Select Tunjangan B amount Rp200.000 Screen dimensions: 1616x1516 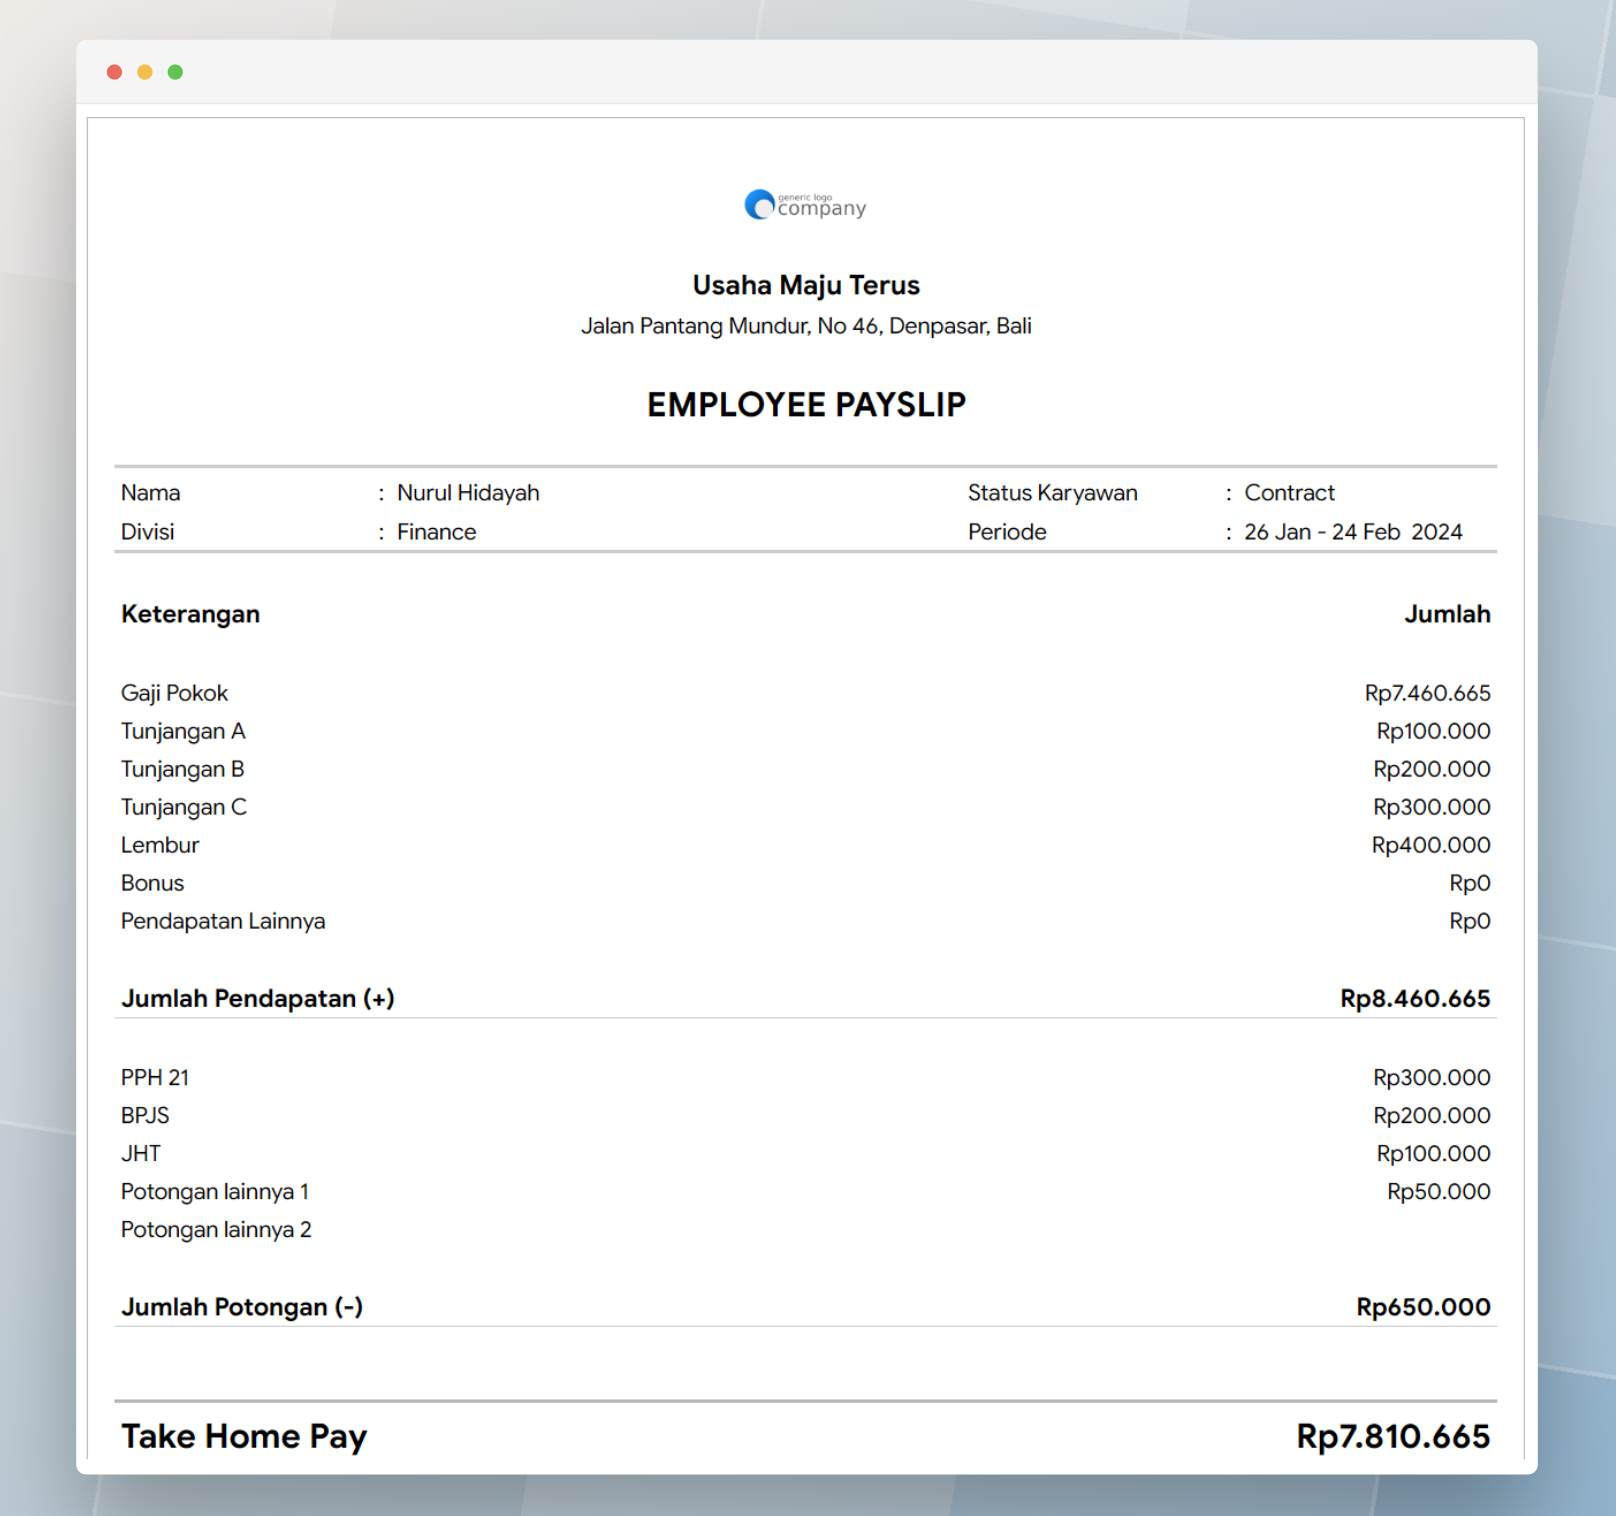pos(1431,769)
